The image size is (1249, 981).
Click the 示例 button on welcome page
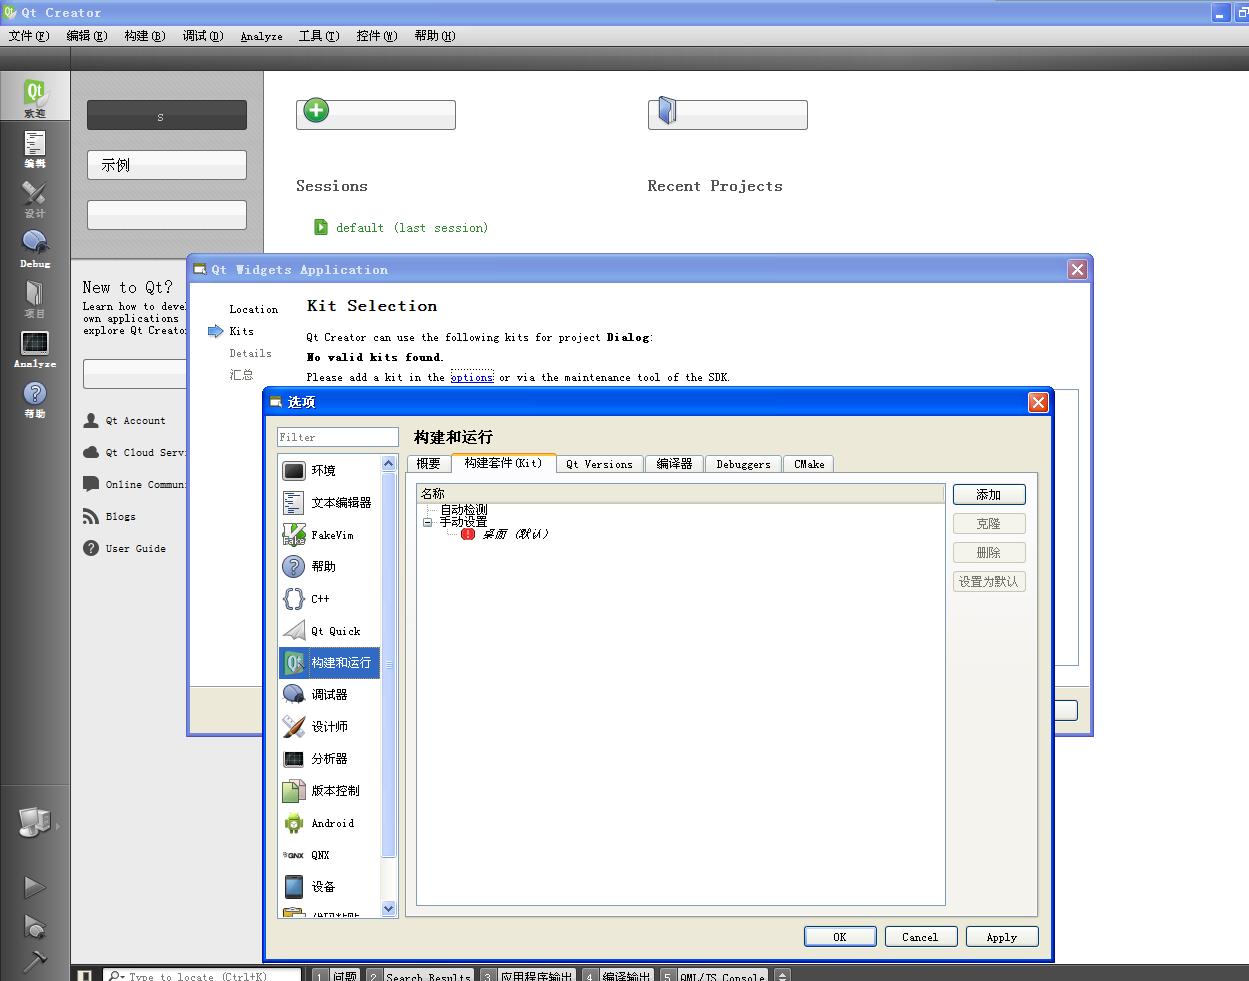point(167,165)
